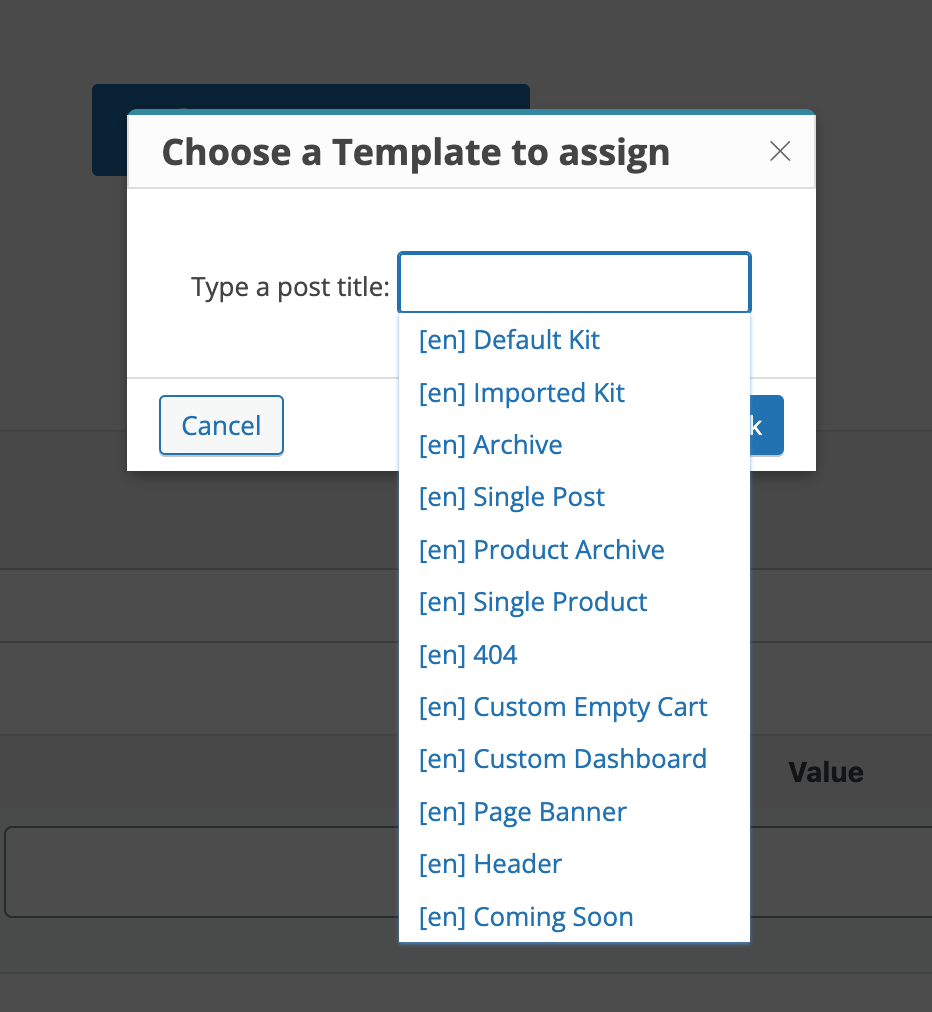
Task: Click the Value column header
Action: coord(826,772)
